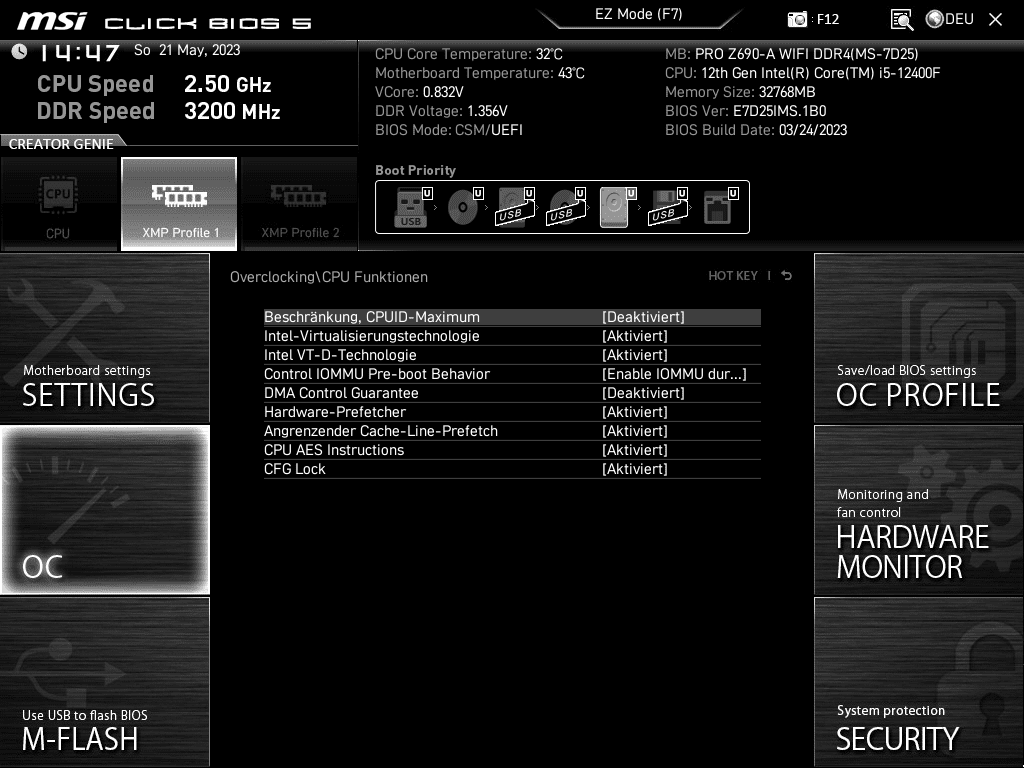Select the CFG Lock label
1024x768 pixels.
(295, 468)
